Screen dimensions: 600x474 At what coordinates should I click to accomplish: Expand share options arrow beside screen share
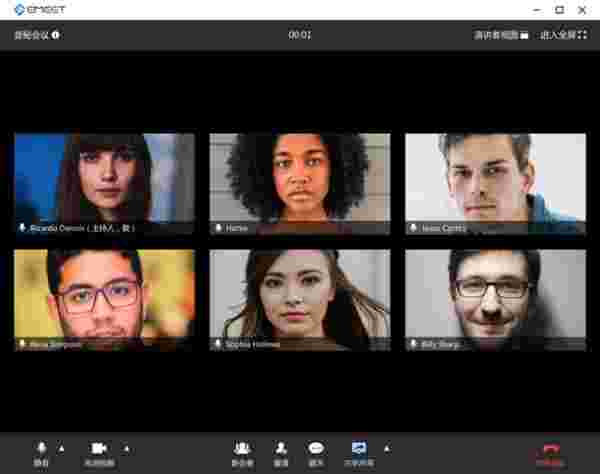point(387,448)
